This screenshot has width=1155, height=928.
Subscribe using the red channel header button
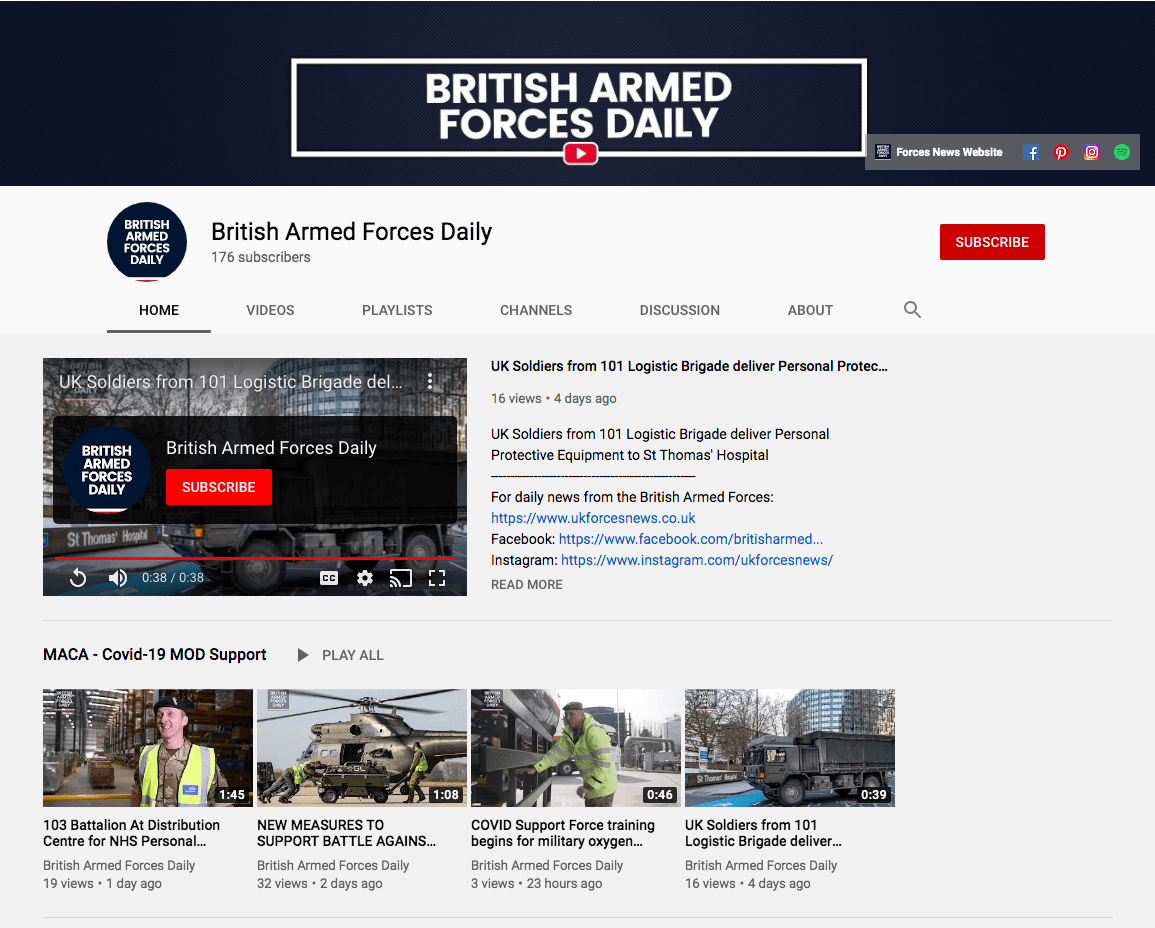(x=991, y=242)
